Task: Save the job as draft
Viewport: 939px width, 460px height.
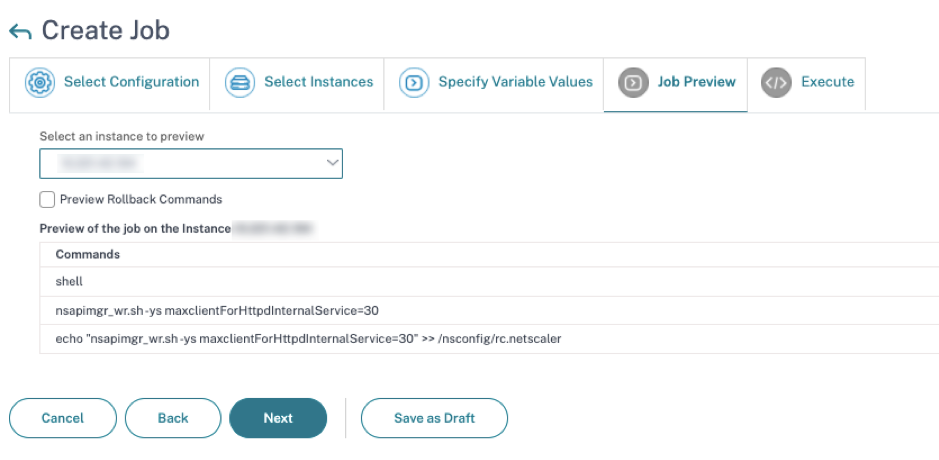Action: click(434, 418)
